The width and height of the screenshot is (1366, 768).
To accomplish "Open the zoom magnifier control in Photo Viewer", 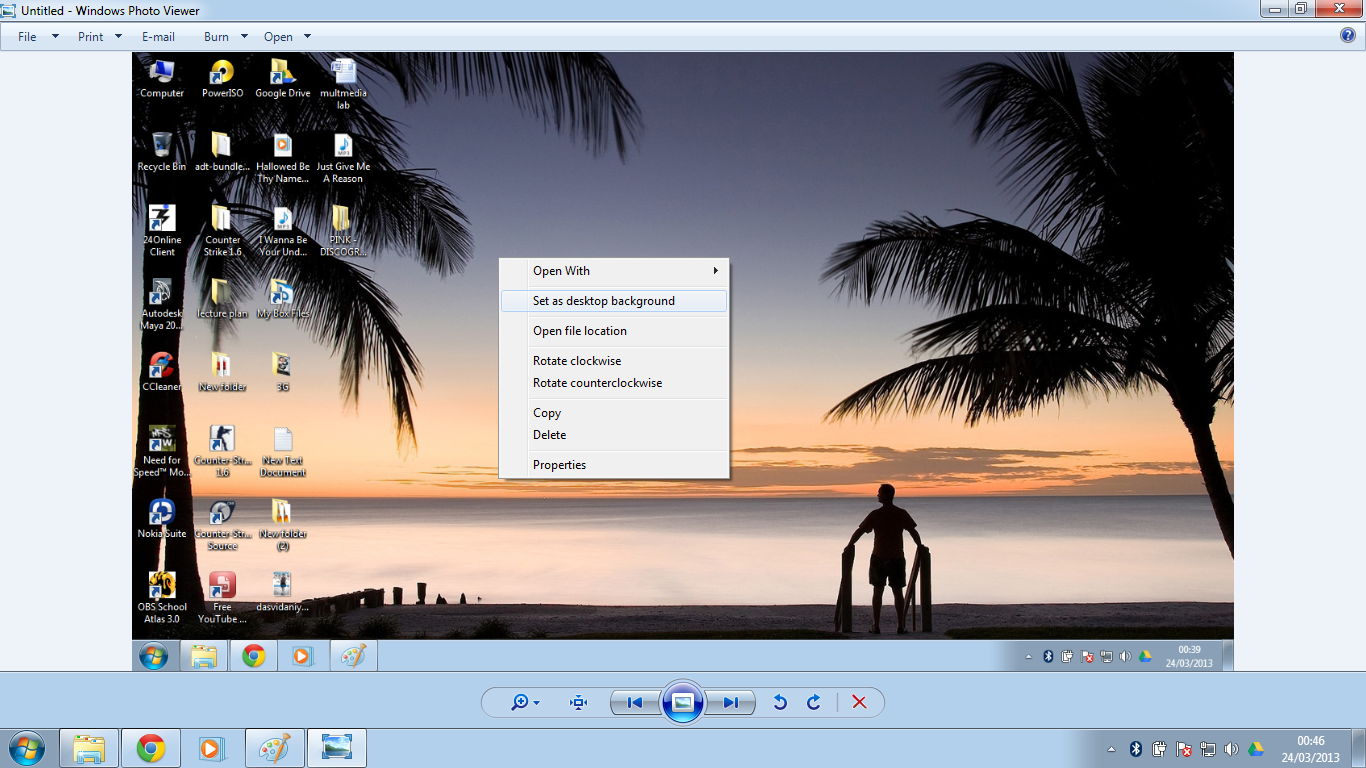I will click(x=524, y=703).
